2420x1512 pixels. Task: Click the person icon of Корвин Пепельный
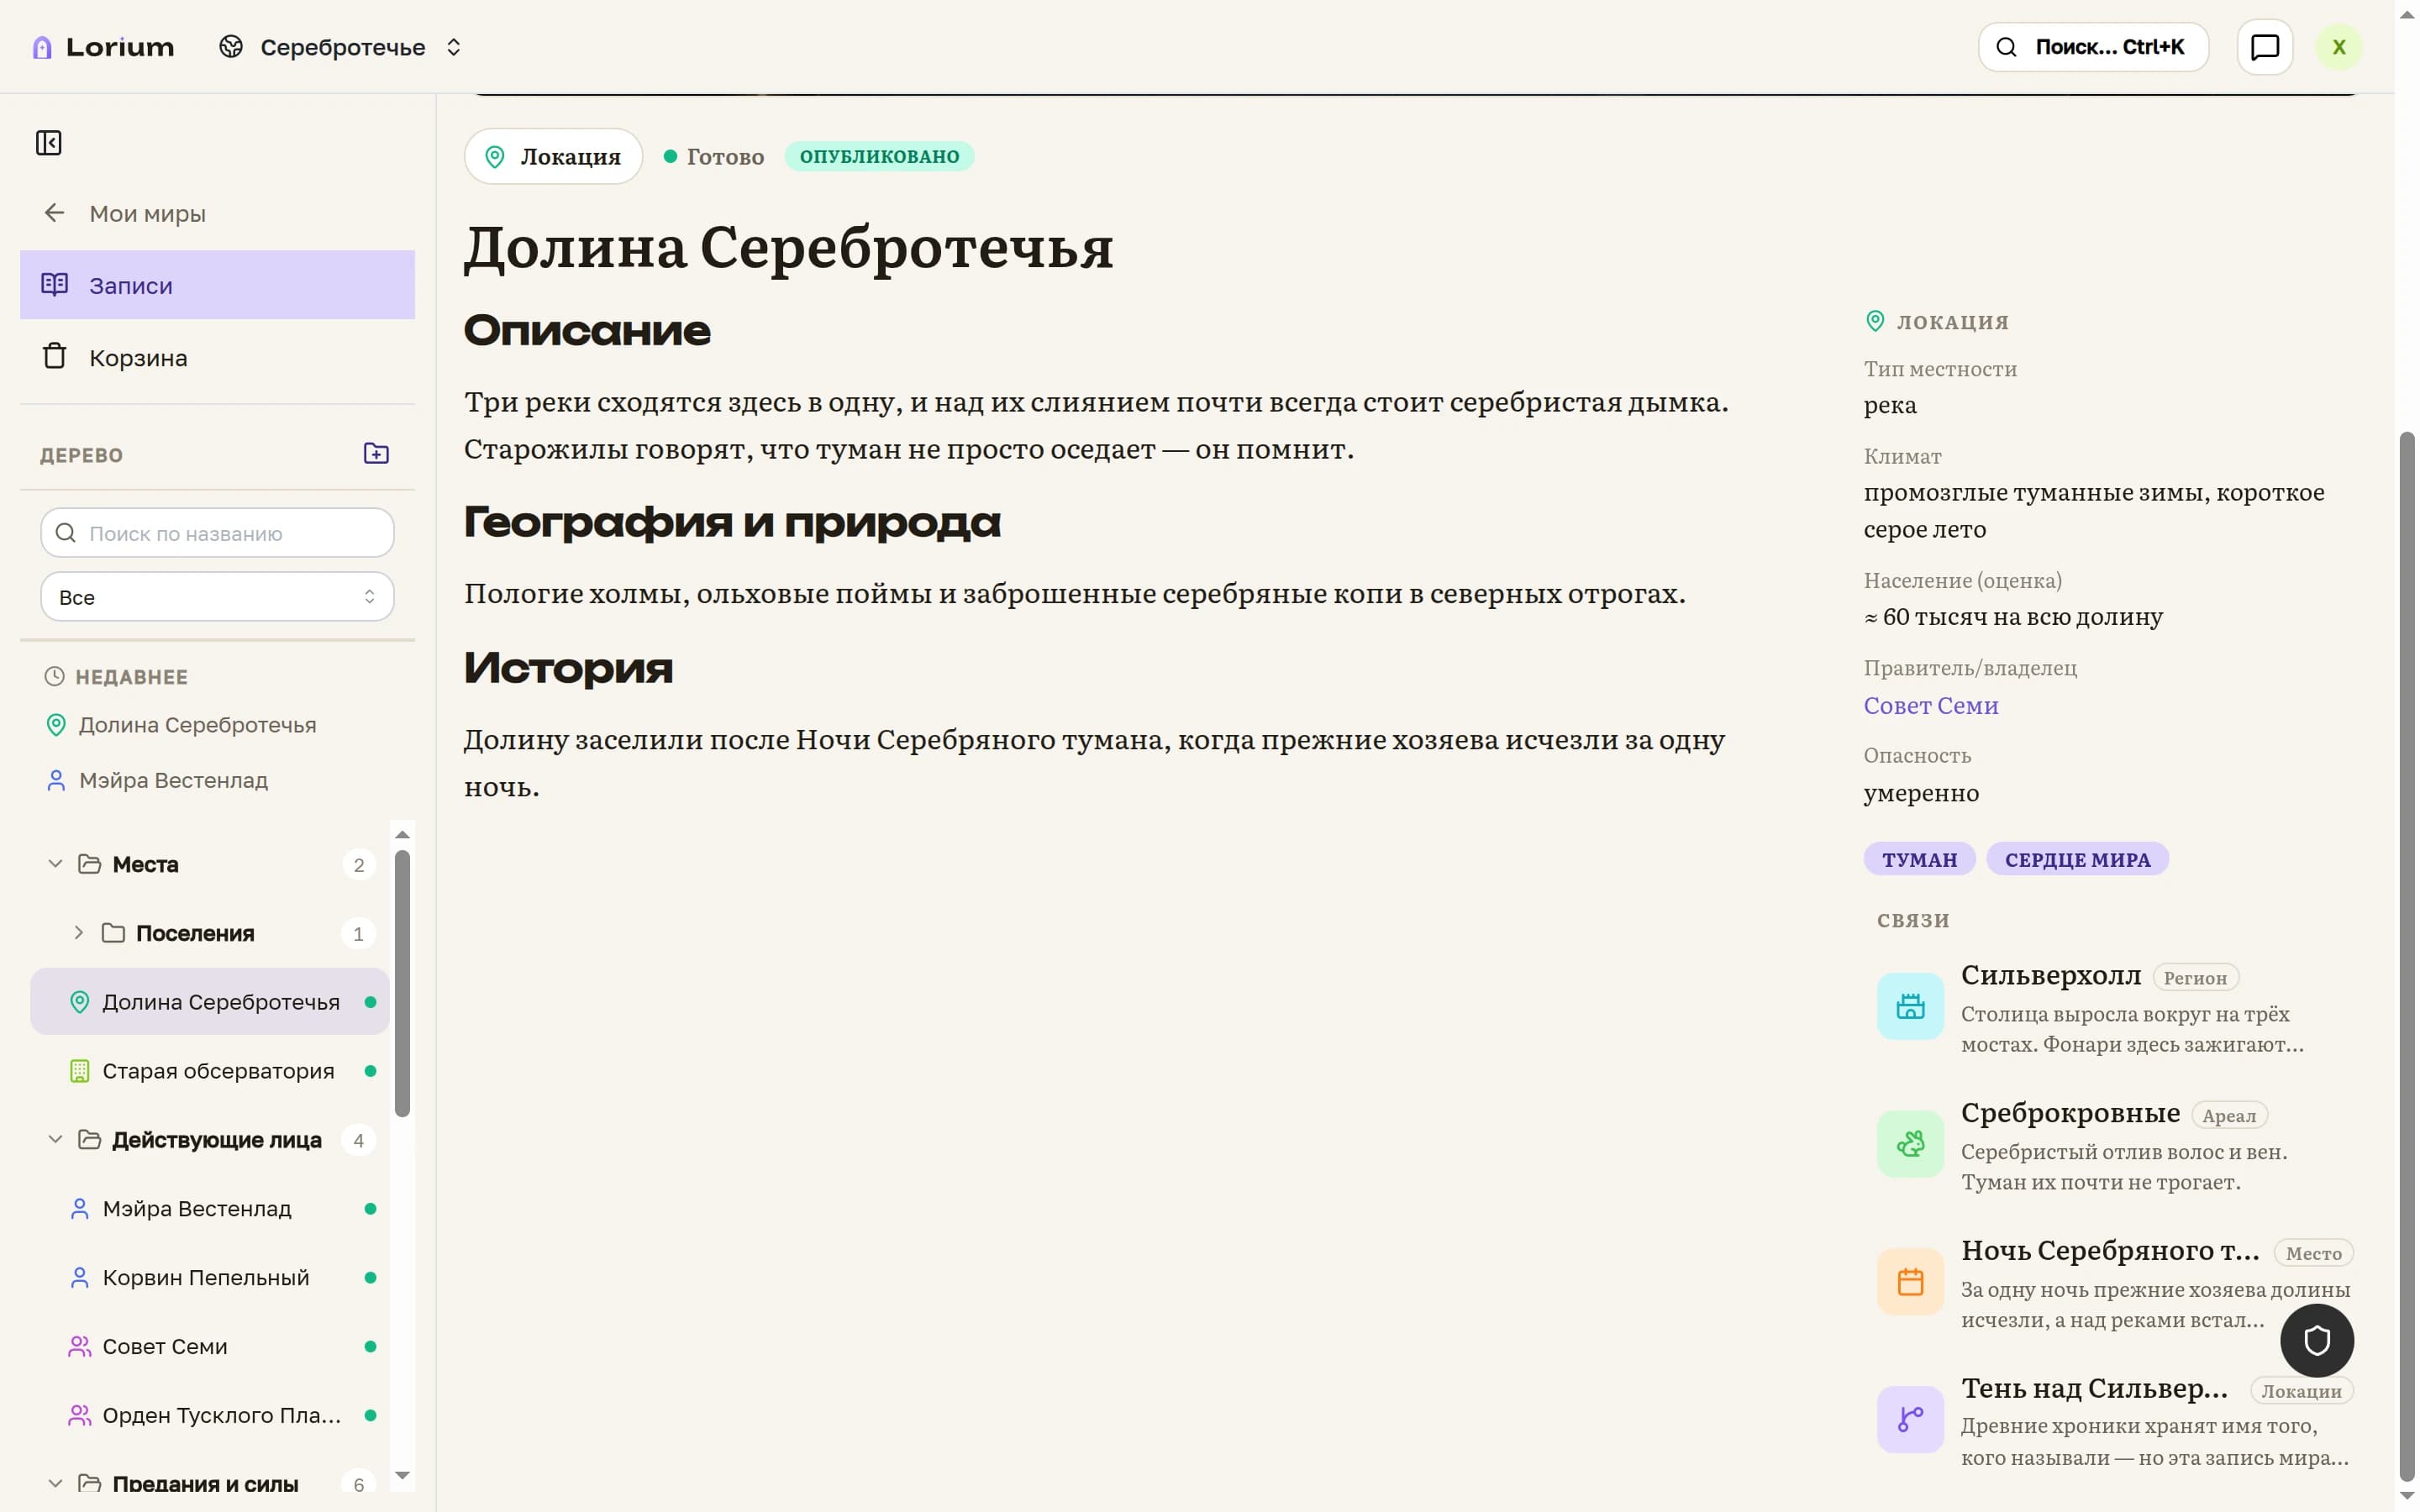click(79, 1278)
